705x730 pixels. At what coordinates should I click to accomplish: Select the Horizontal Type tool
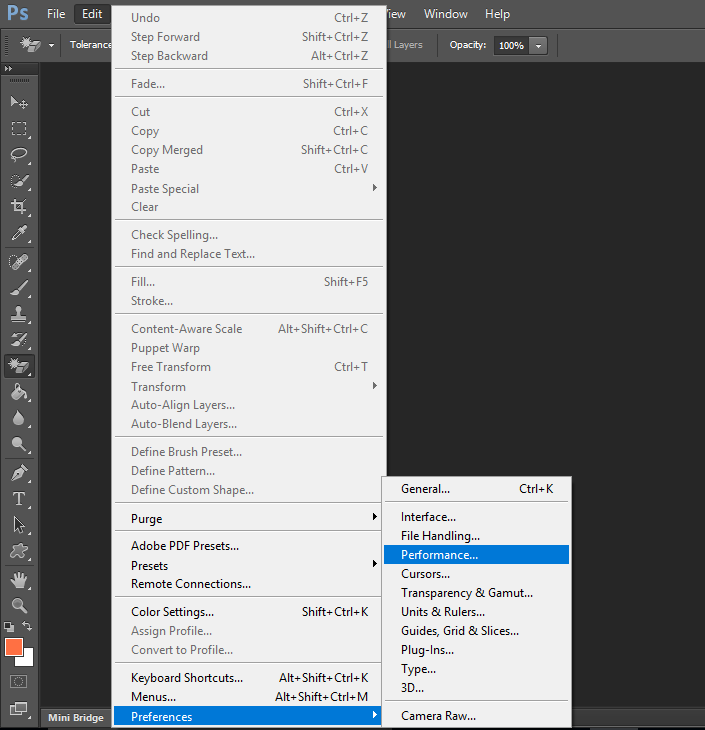click(x=19, y=499)
